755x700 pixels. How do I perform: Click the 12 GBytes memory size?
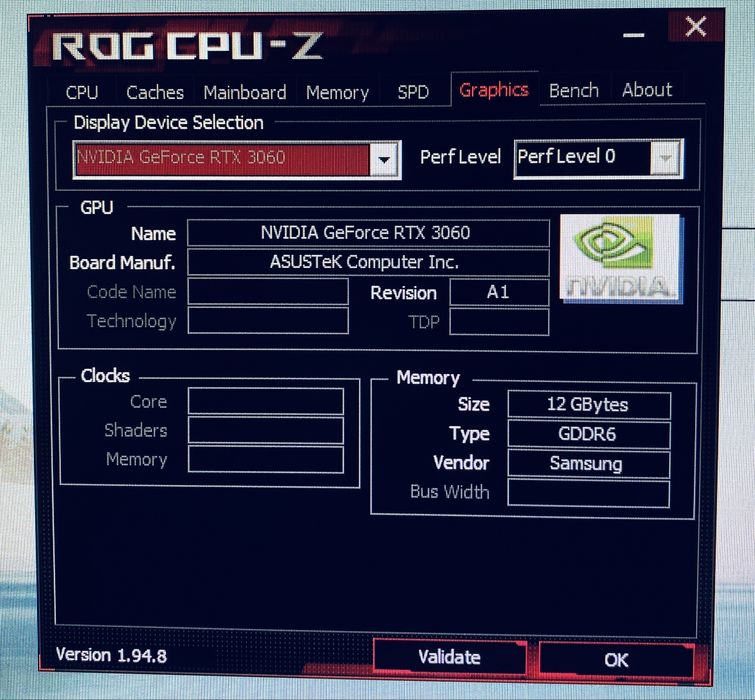589,404
